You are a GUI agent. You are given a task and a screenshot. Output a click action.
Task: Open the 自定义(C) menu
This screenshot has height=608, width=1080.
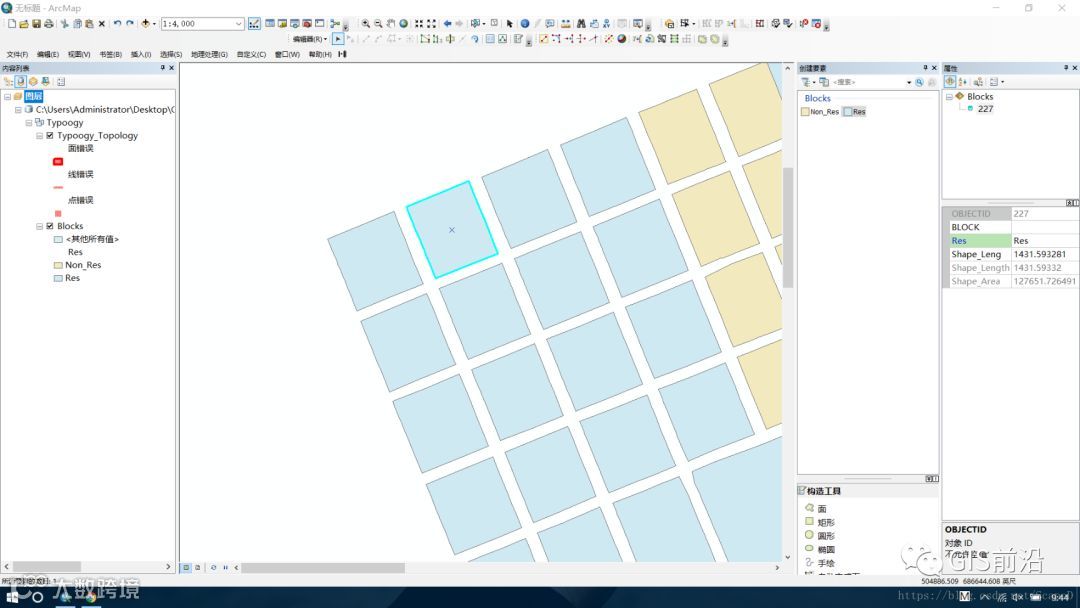[251, 54]
